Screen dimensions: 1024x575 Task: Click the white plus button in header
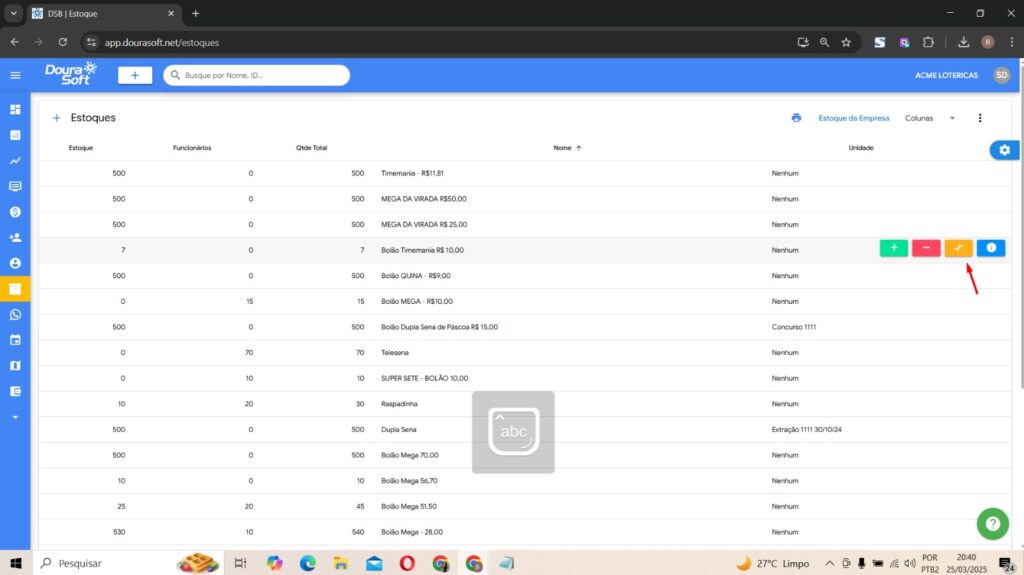[134, 75]
